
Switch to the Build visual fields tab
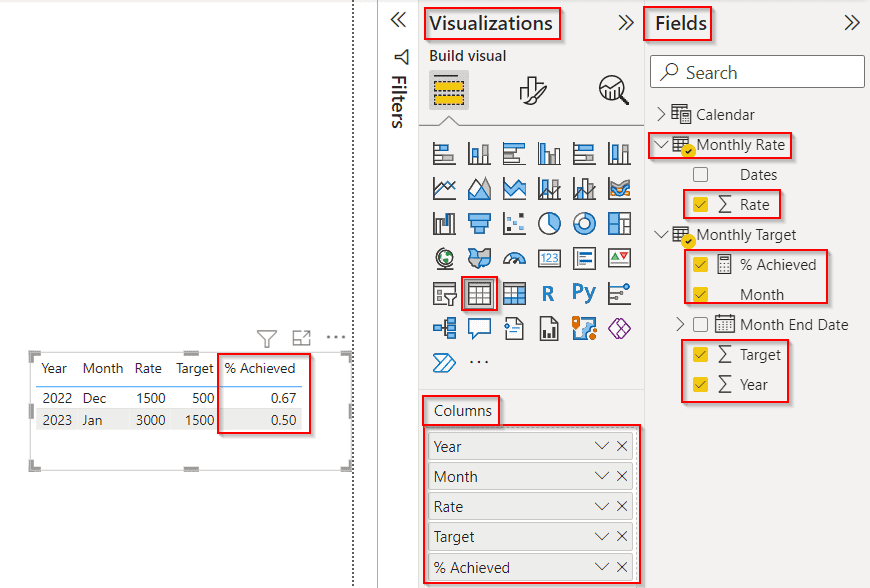tap(449, 90)
